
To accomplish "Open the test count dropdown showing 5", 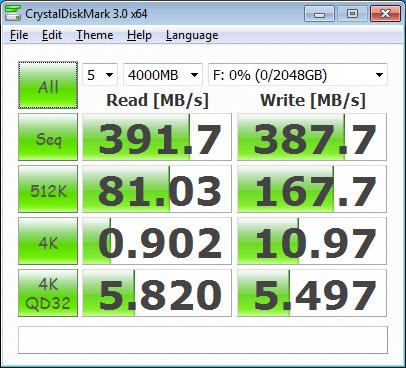I will 100,75.
